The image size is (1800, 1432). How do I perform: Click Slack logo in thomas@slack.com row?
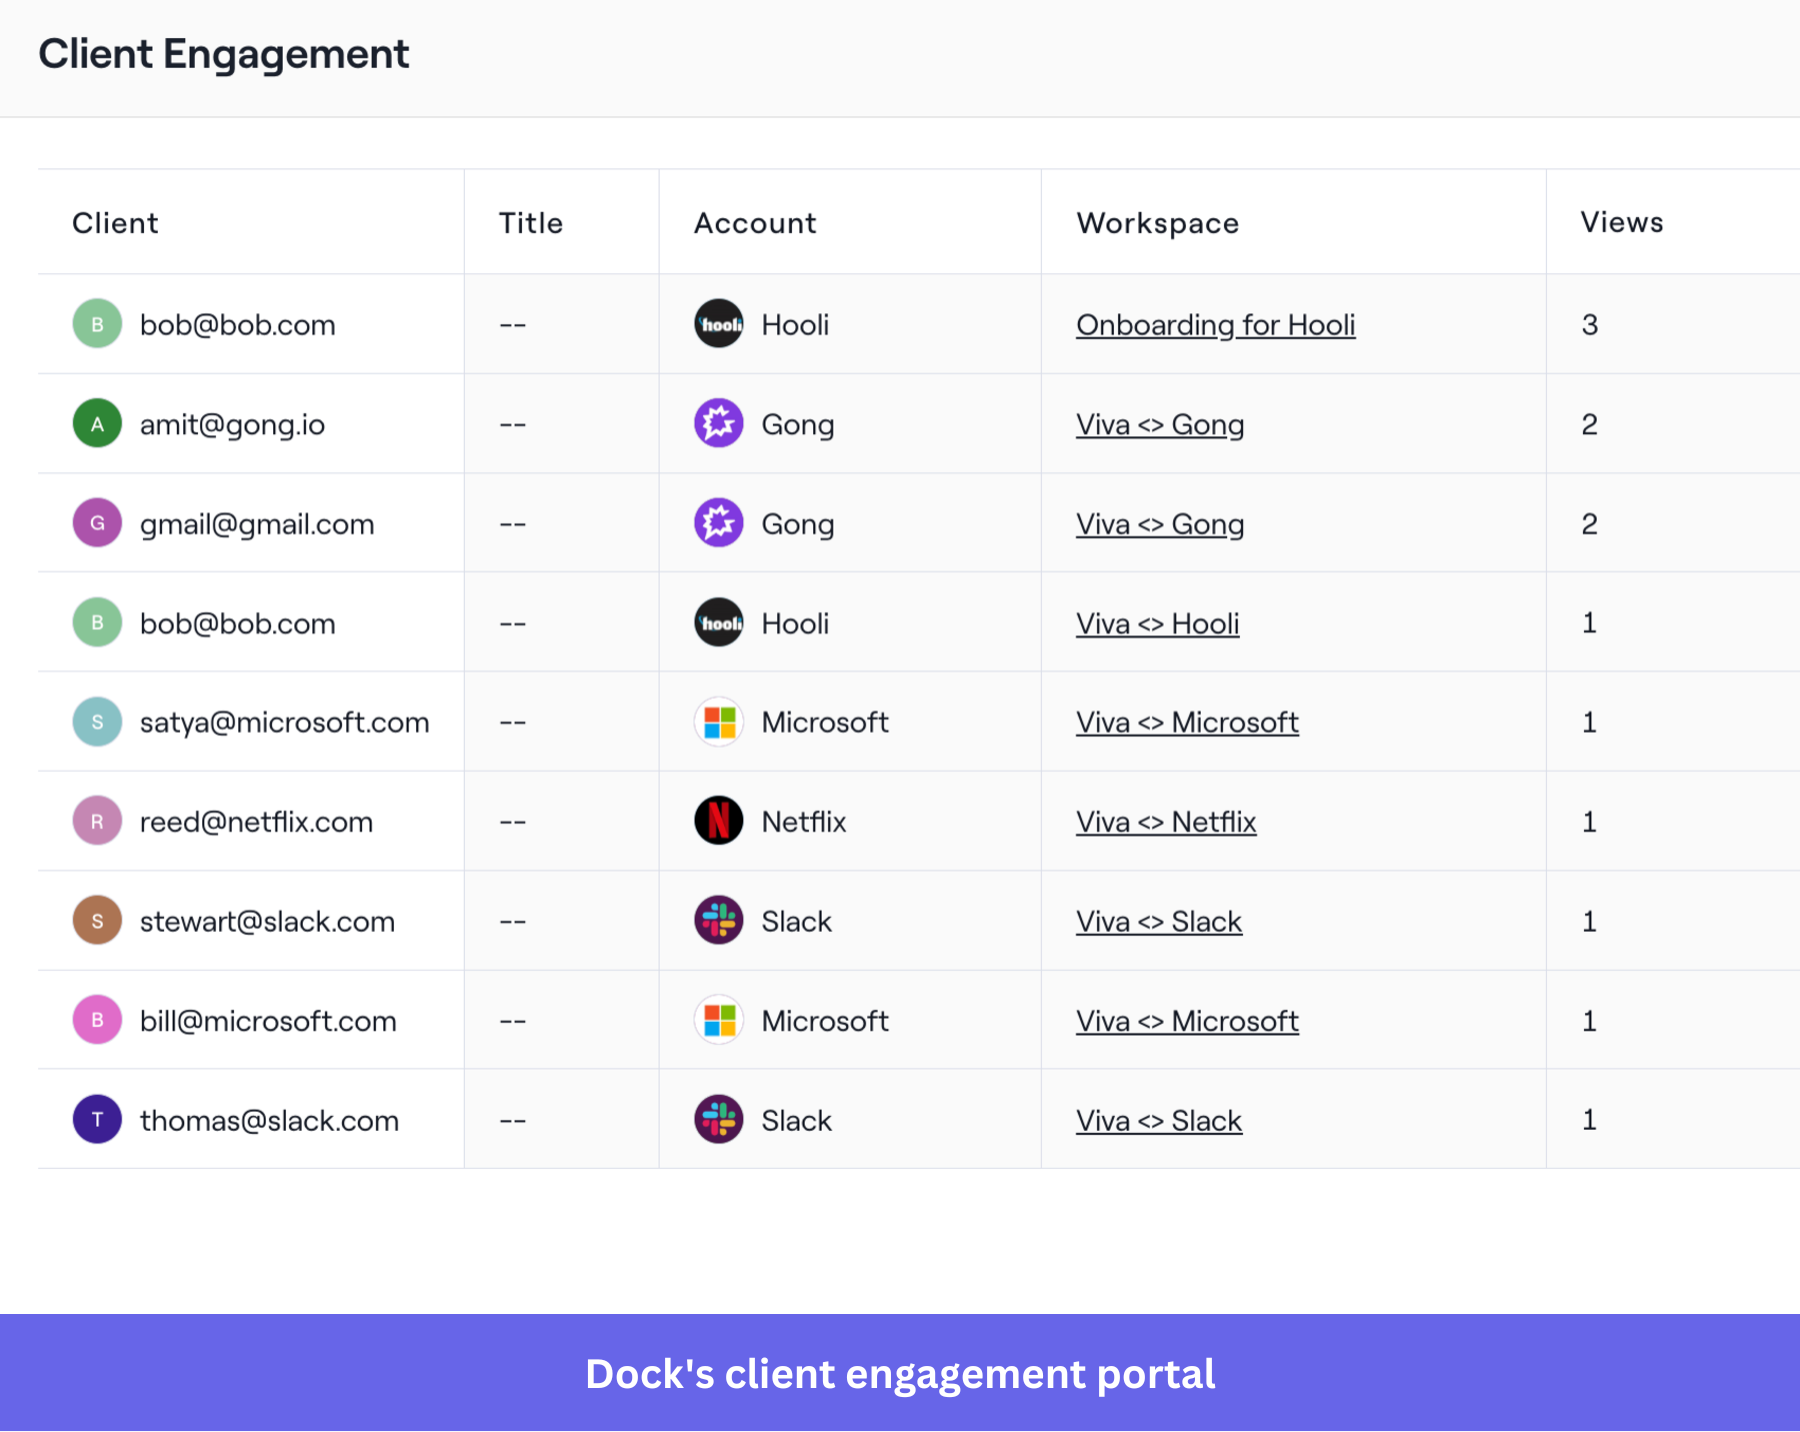tap(719, 1120)
